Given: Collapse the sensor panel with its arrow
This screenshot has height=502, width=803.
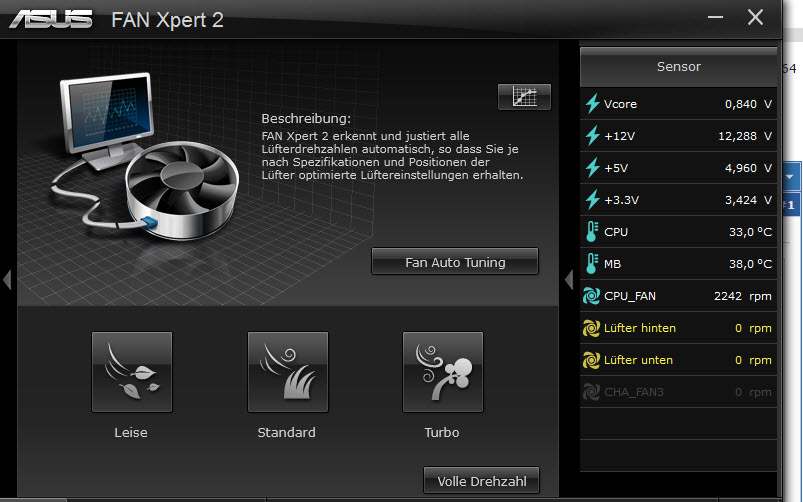Looking at the screenshot, I should [x=569, y=280].
